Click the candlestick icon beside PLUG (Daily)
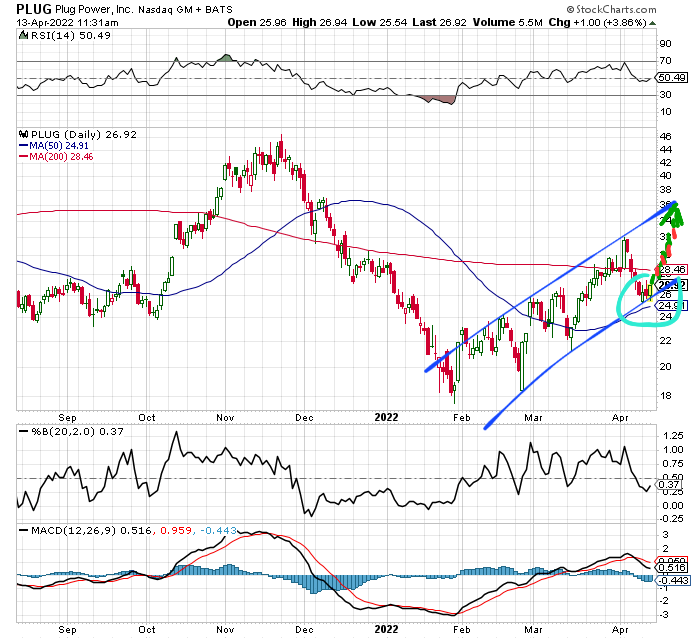This screenshot has height=638, width=700. (23, 134)
